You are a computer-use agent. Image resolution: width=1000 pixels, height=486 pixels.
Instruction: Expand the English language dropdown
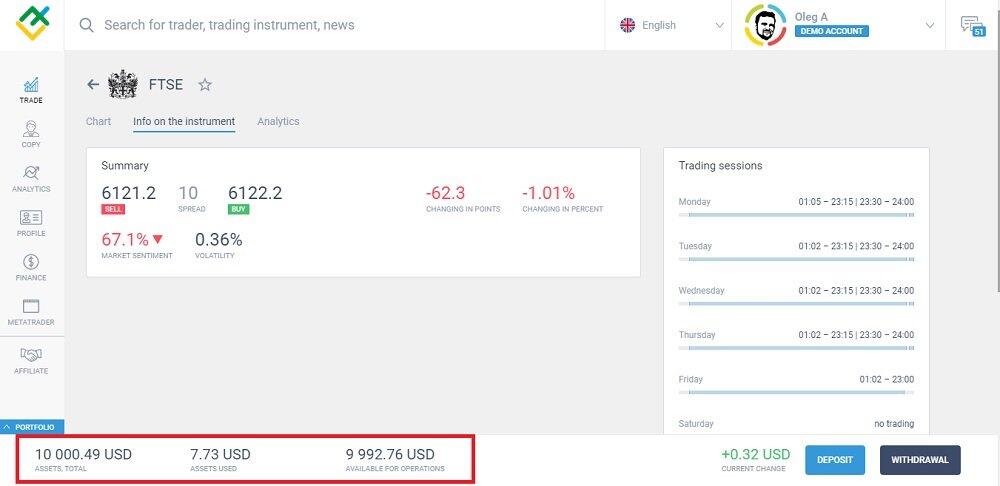pos(672,25)
